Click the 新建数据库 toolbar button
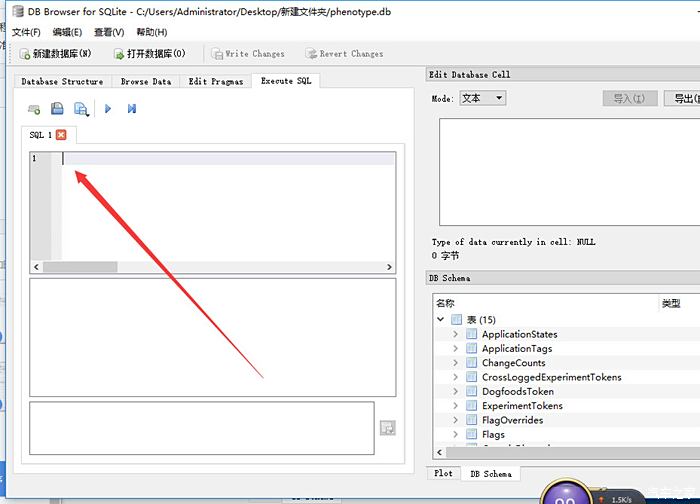This screenshot has width=700, height=504. tap(56, 54)
